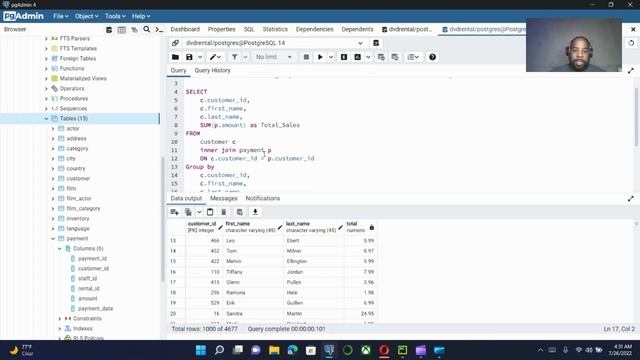Image resolution: width=640 pixels, height=360 pixels.
Task: Open the Dependencies tab
Action: [x=314, y=29]
